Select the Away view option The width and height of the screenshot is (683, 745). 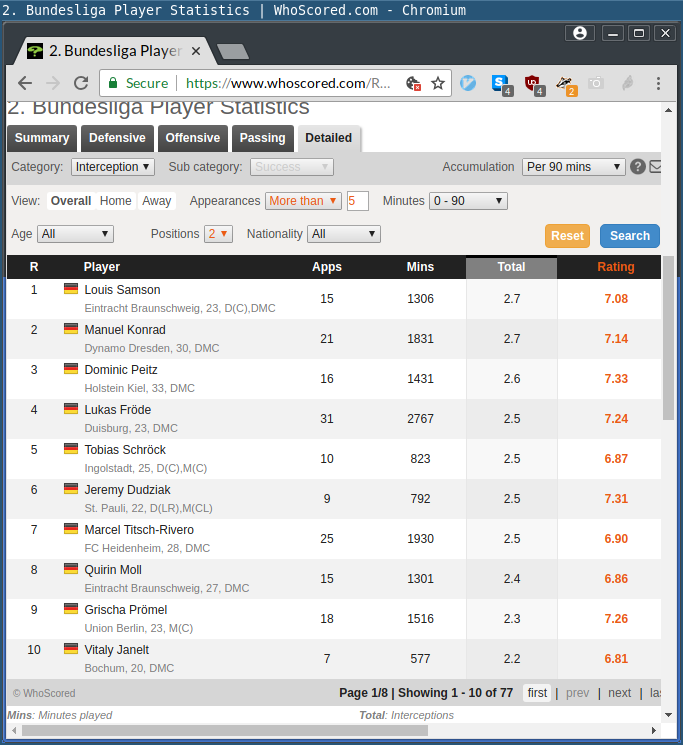[156, 201]
